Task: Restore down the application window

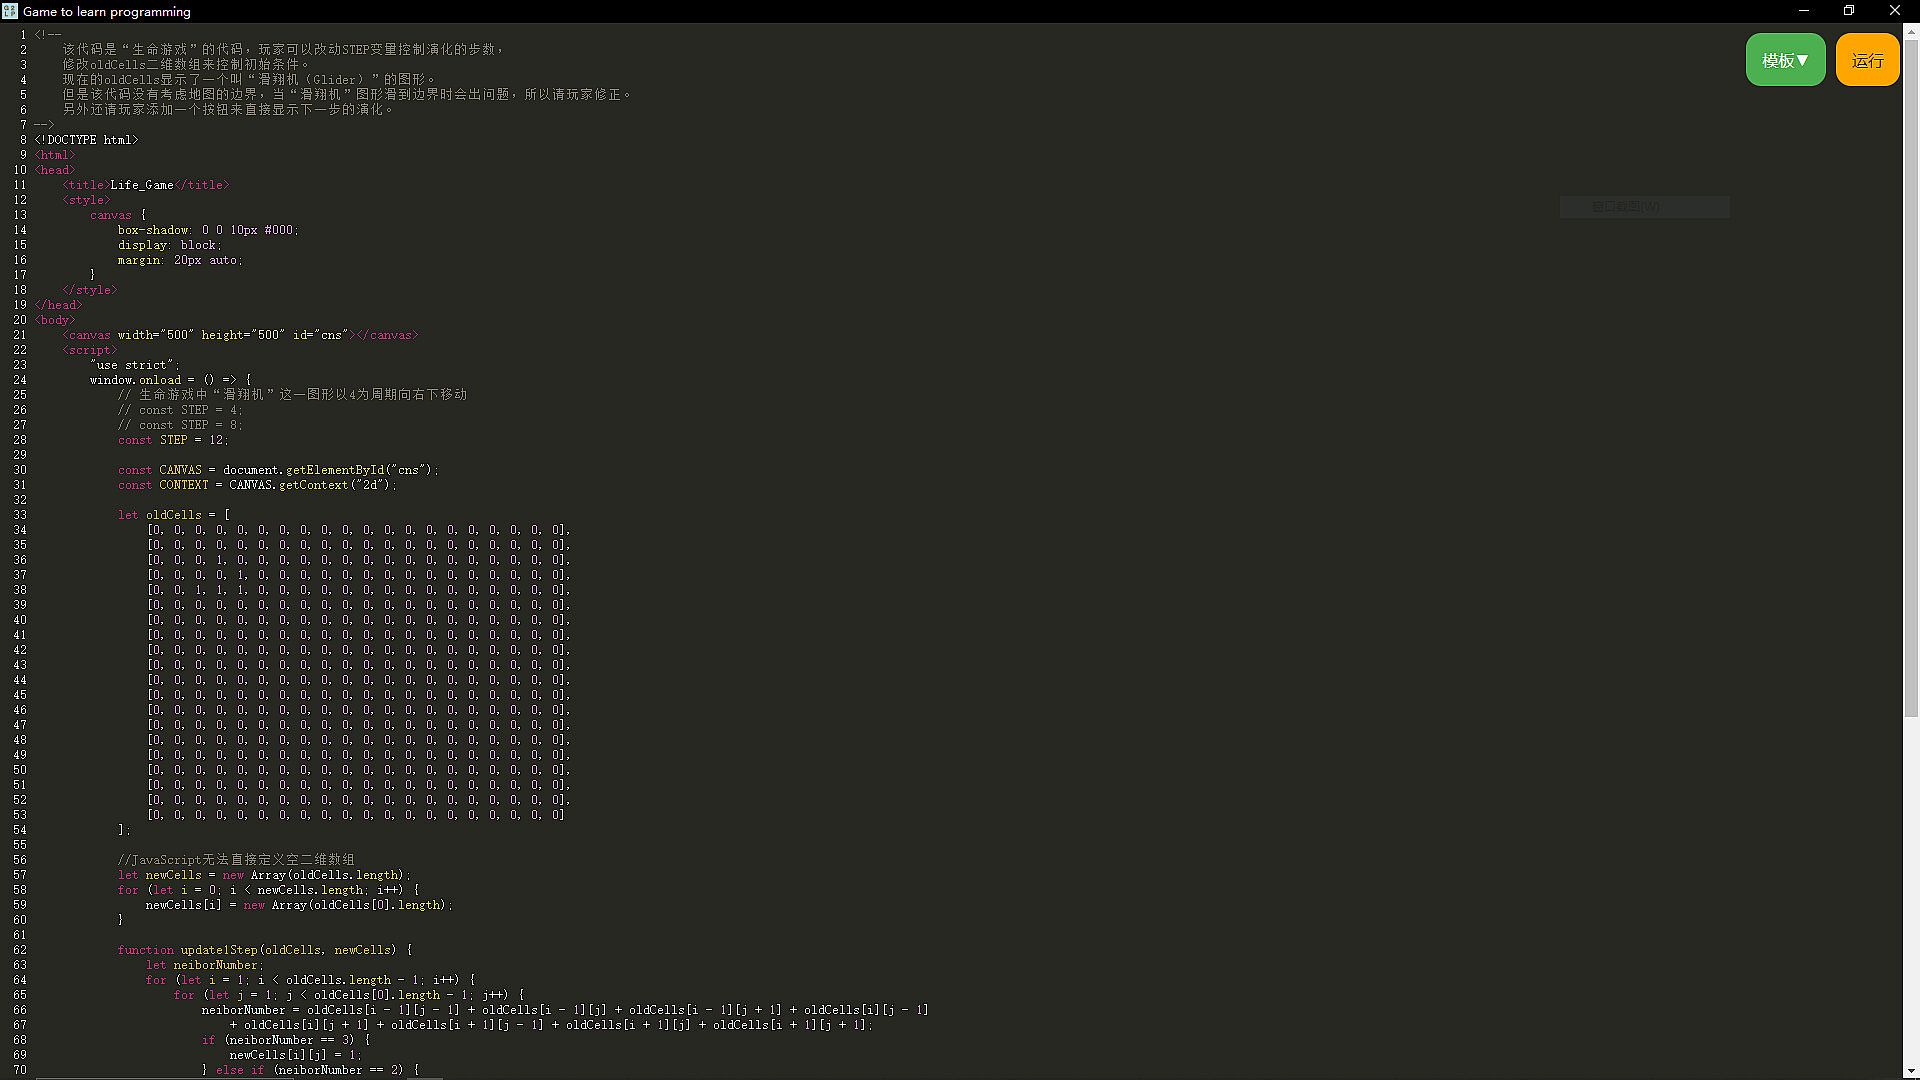Action: click(1849, 11)
